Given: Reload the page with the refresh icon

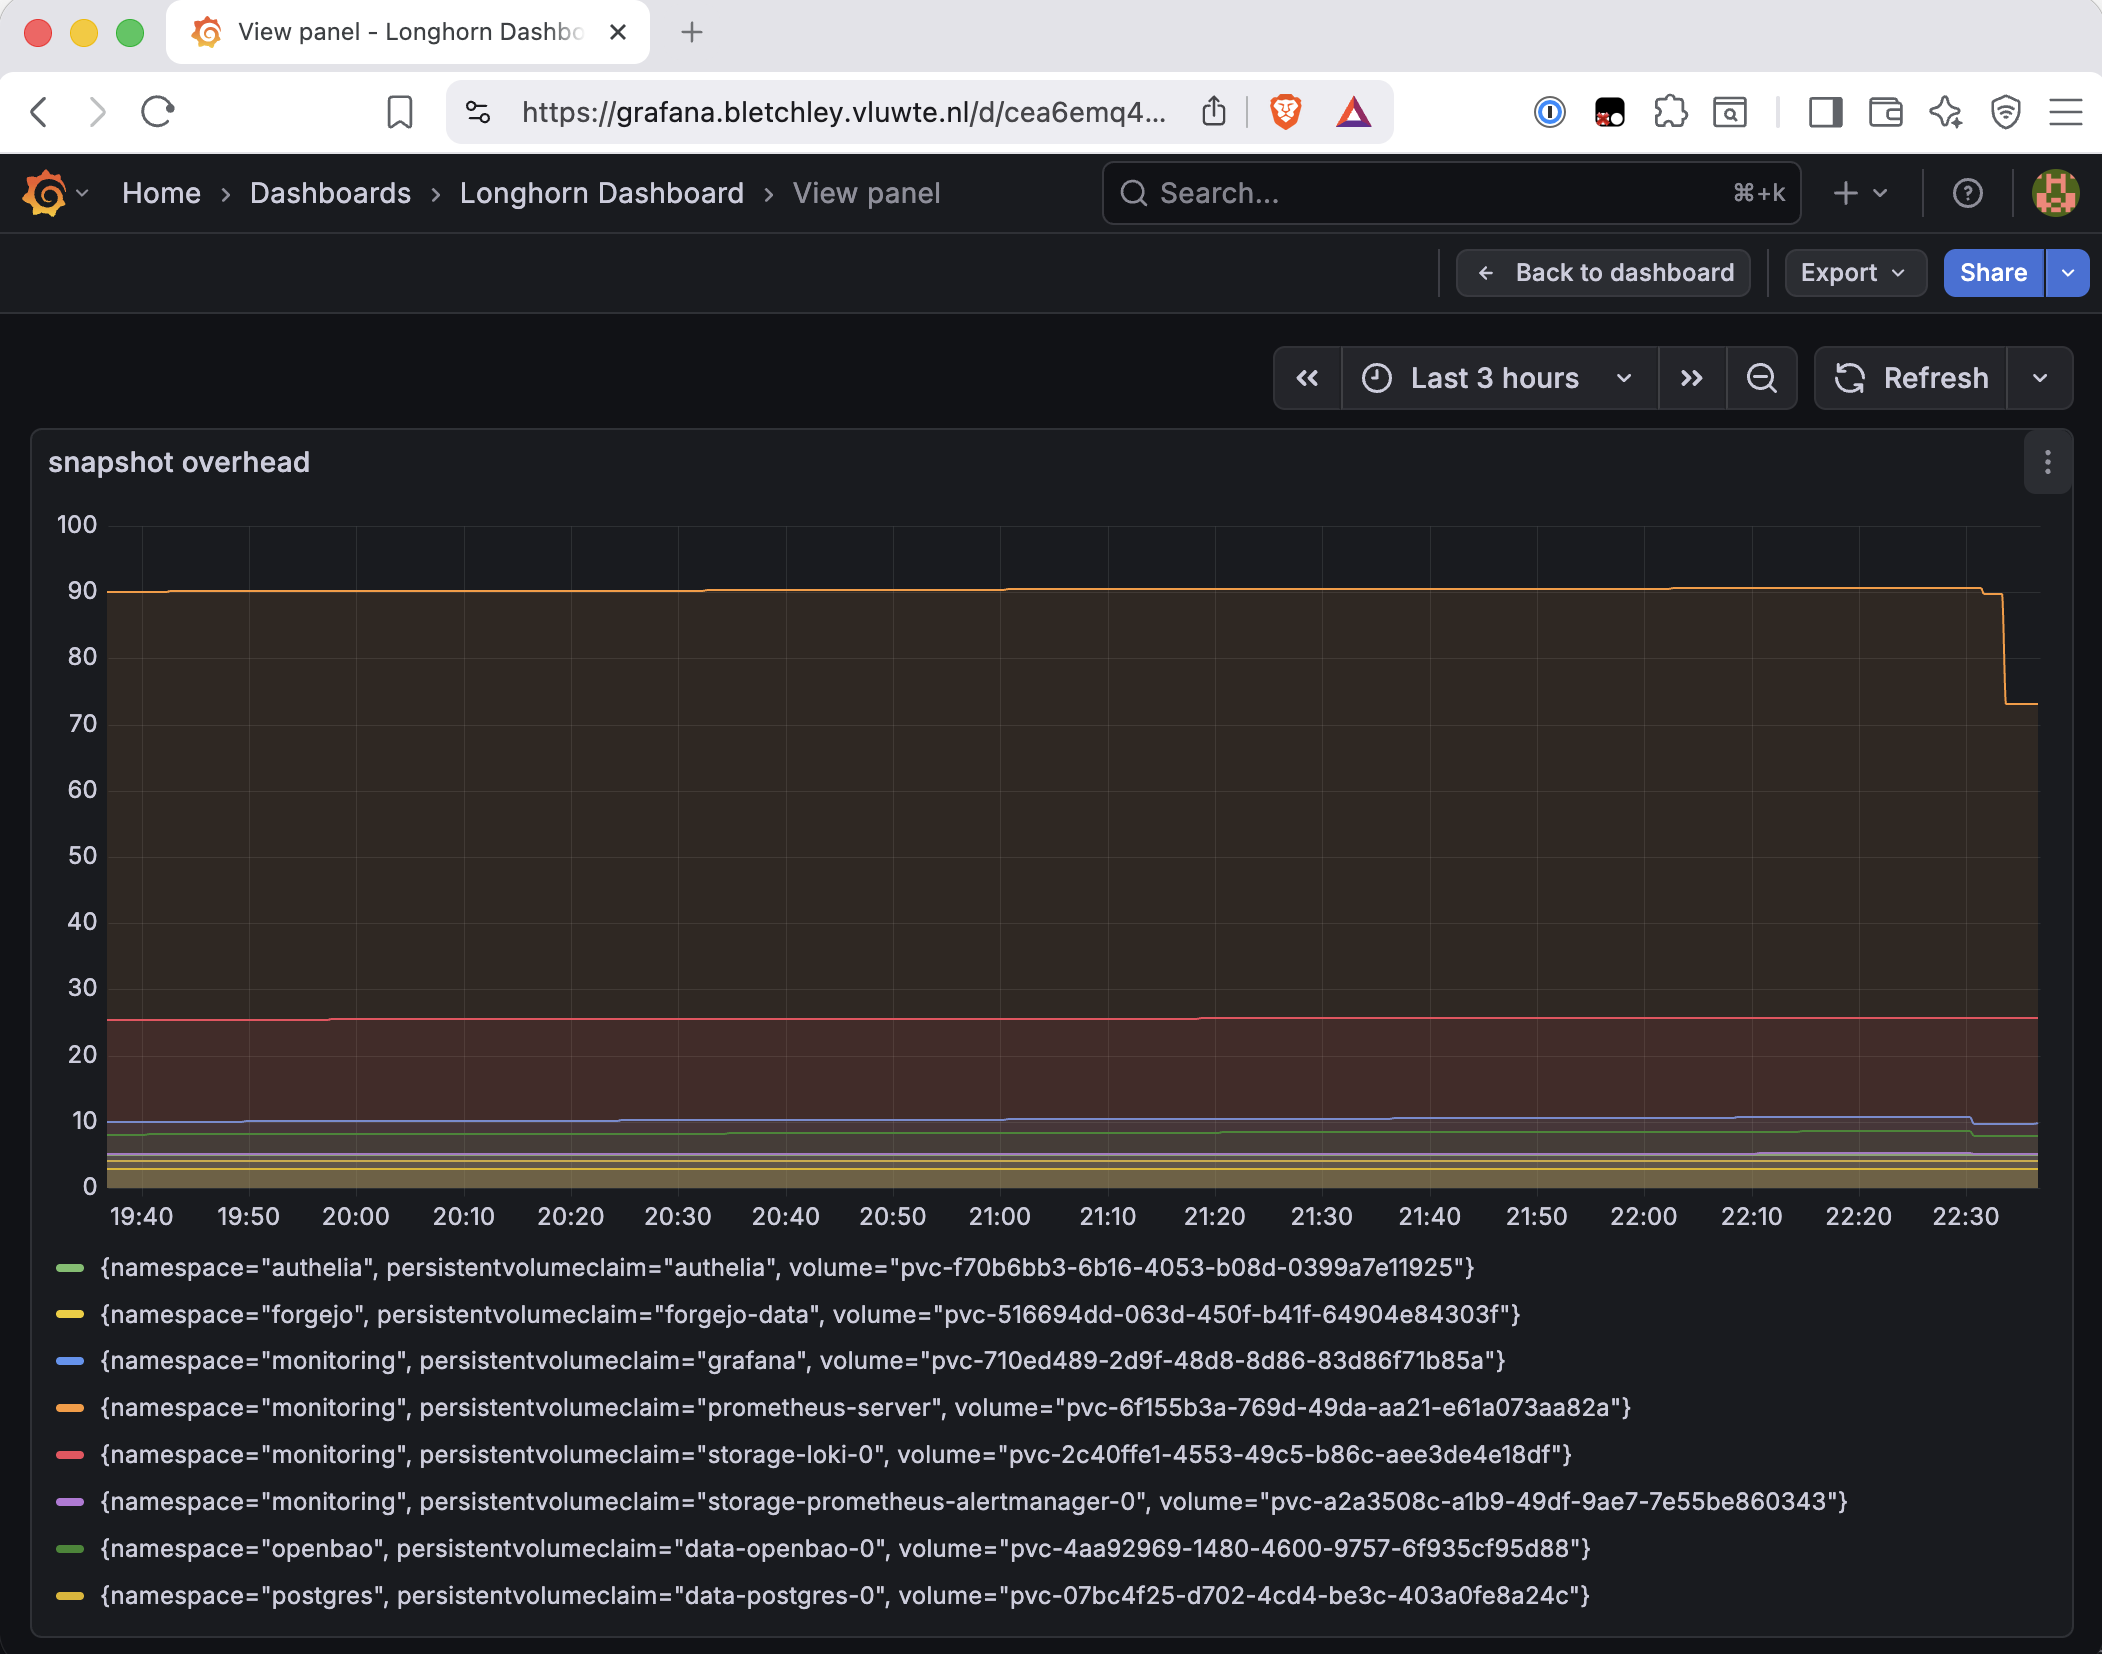Looking at the screenshot, I should pos(158,112).
